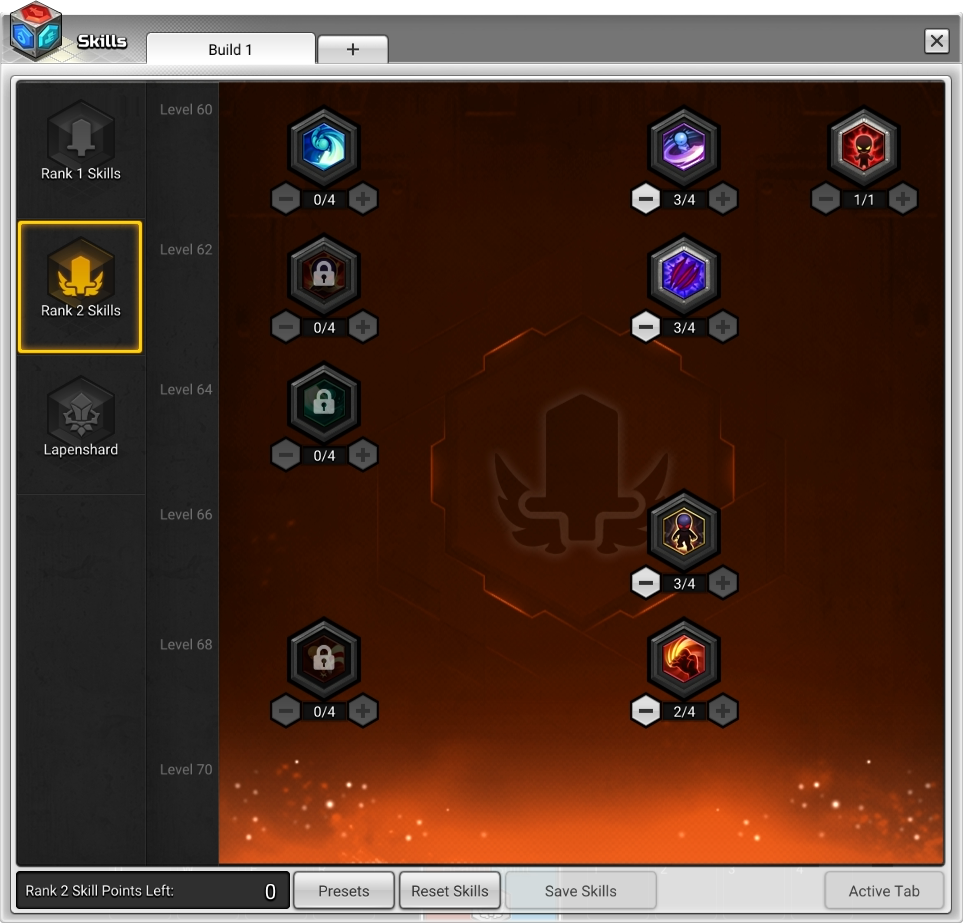Select the purple claw slash skill at Level 62
Image resolution: width=963 pixels, height=923 pixels.
point(684,275)
